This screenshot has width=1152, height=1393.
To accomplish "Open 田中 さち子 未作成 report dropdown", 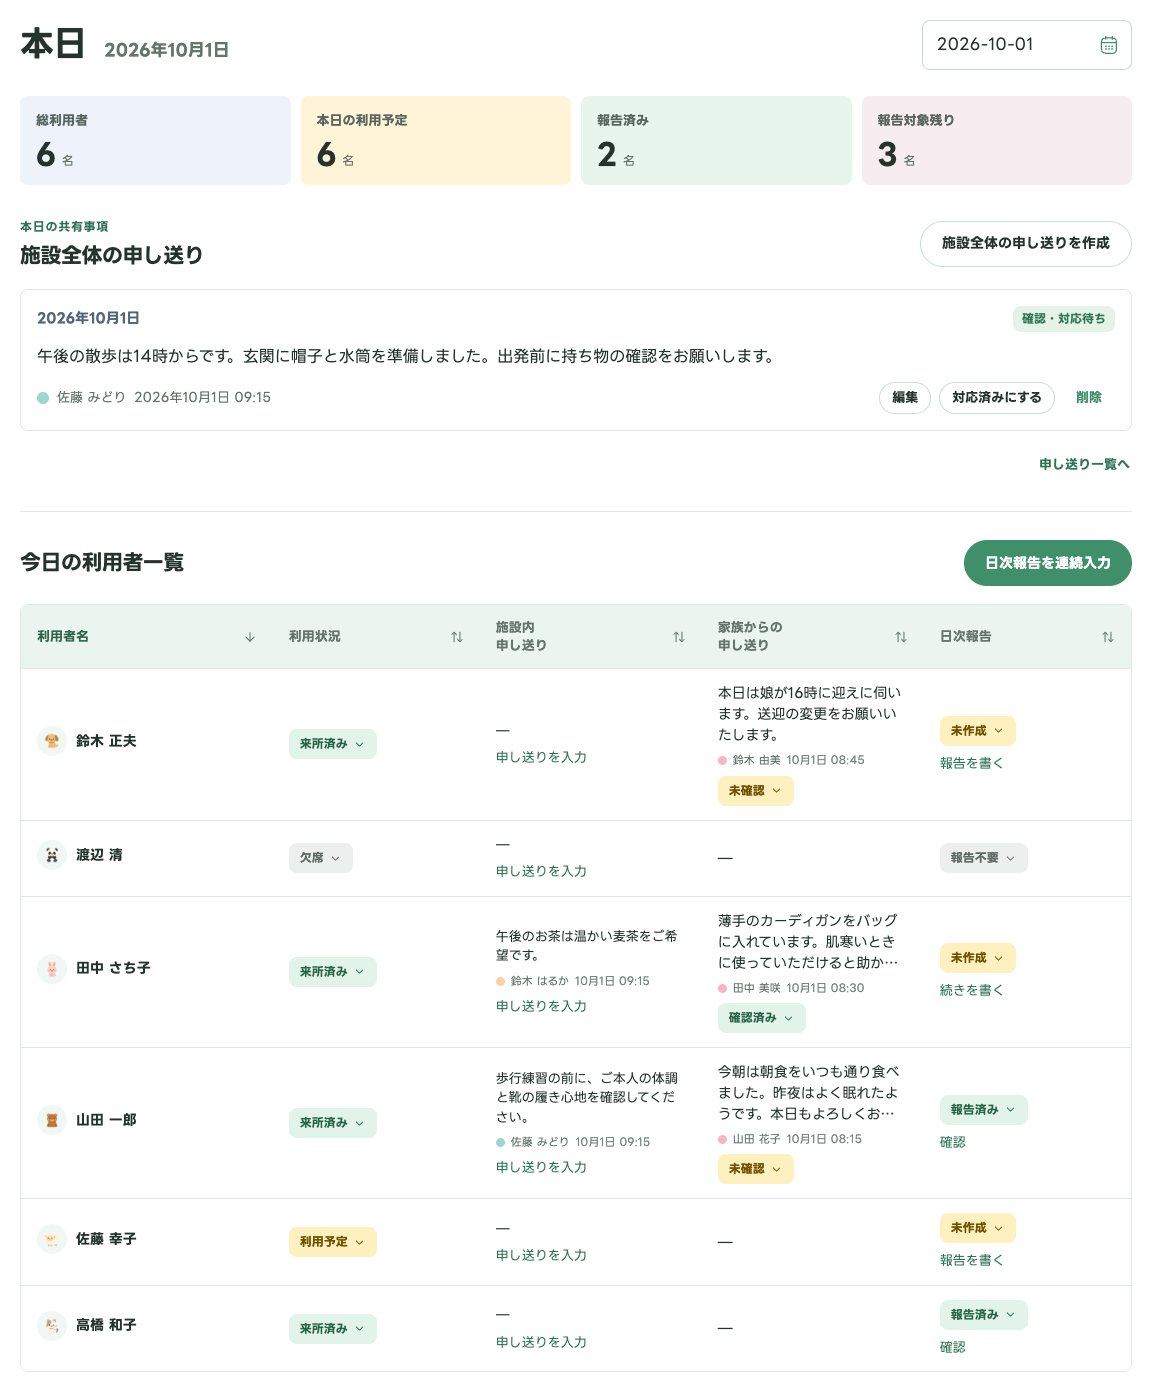I will click(978, 958).
